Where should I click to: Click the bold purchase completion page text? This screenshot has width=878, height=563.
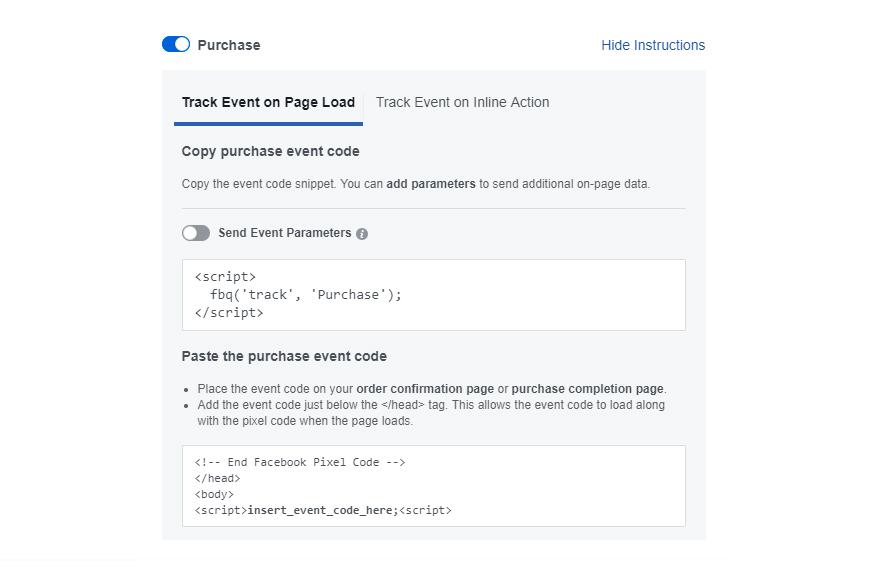[x=587, y=389]
